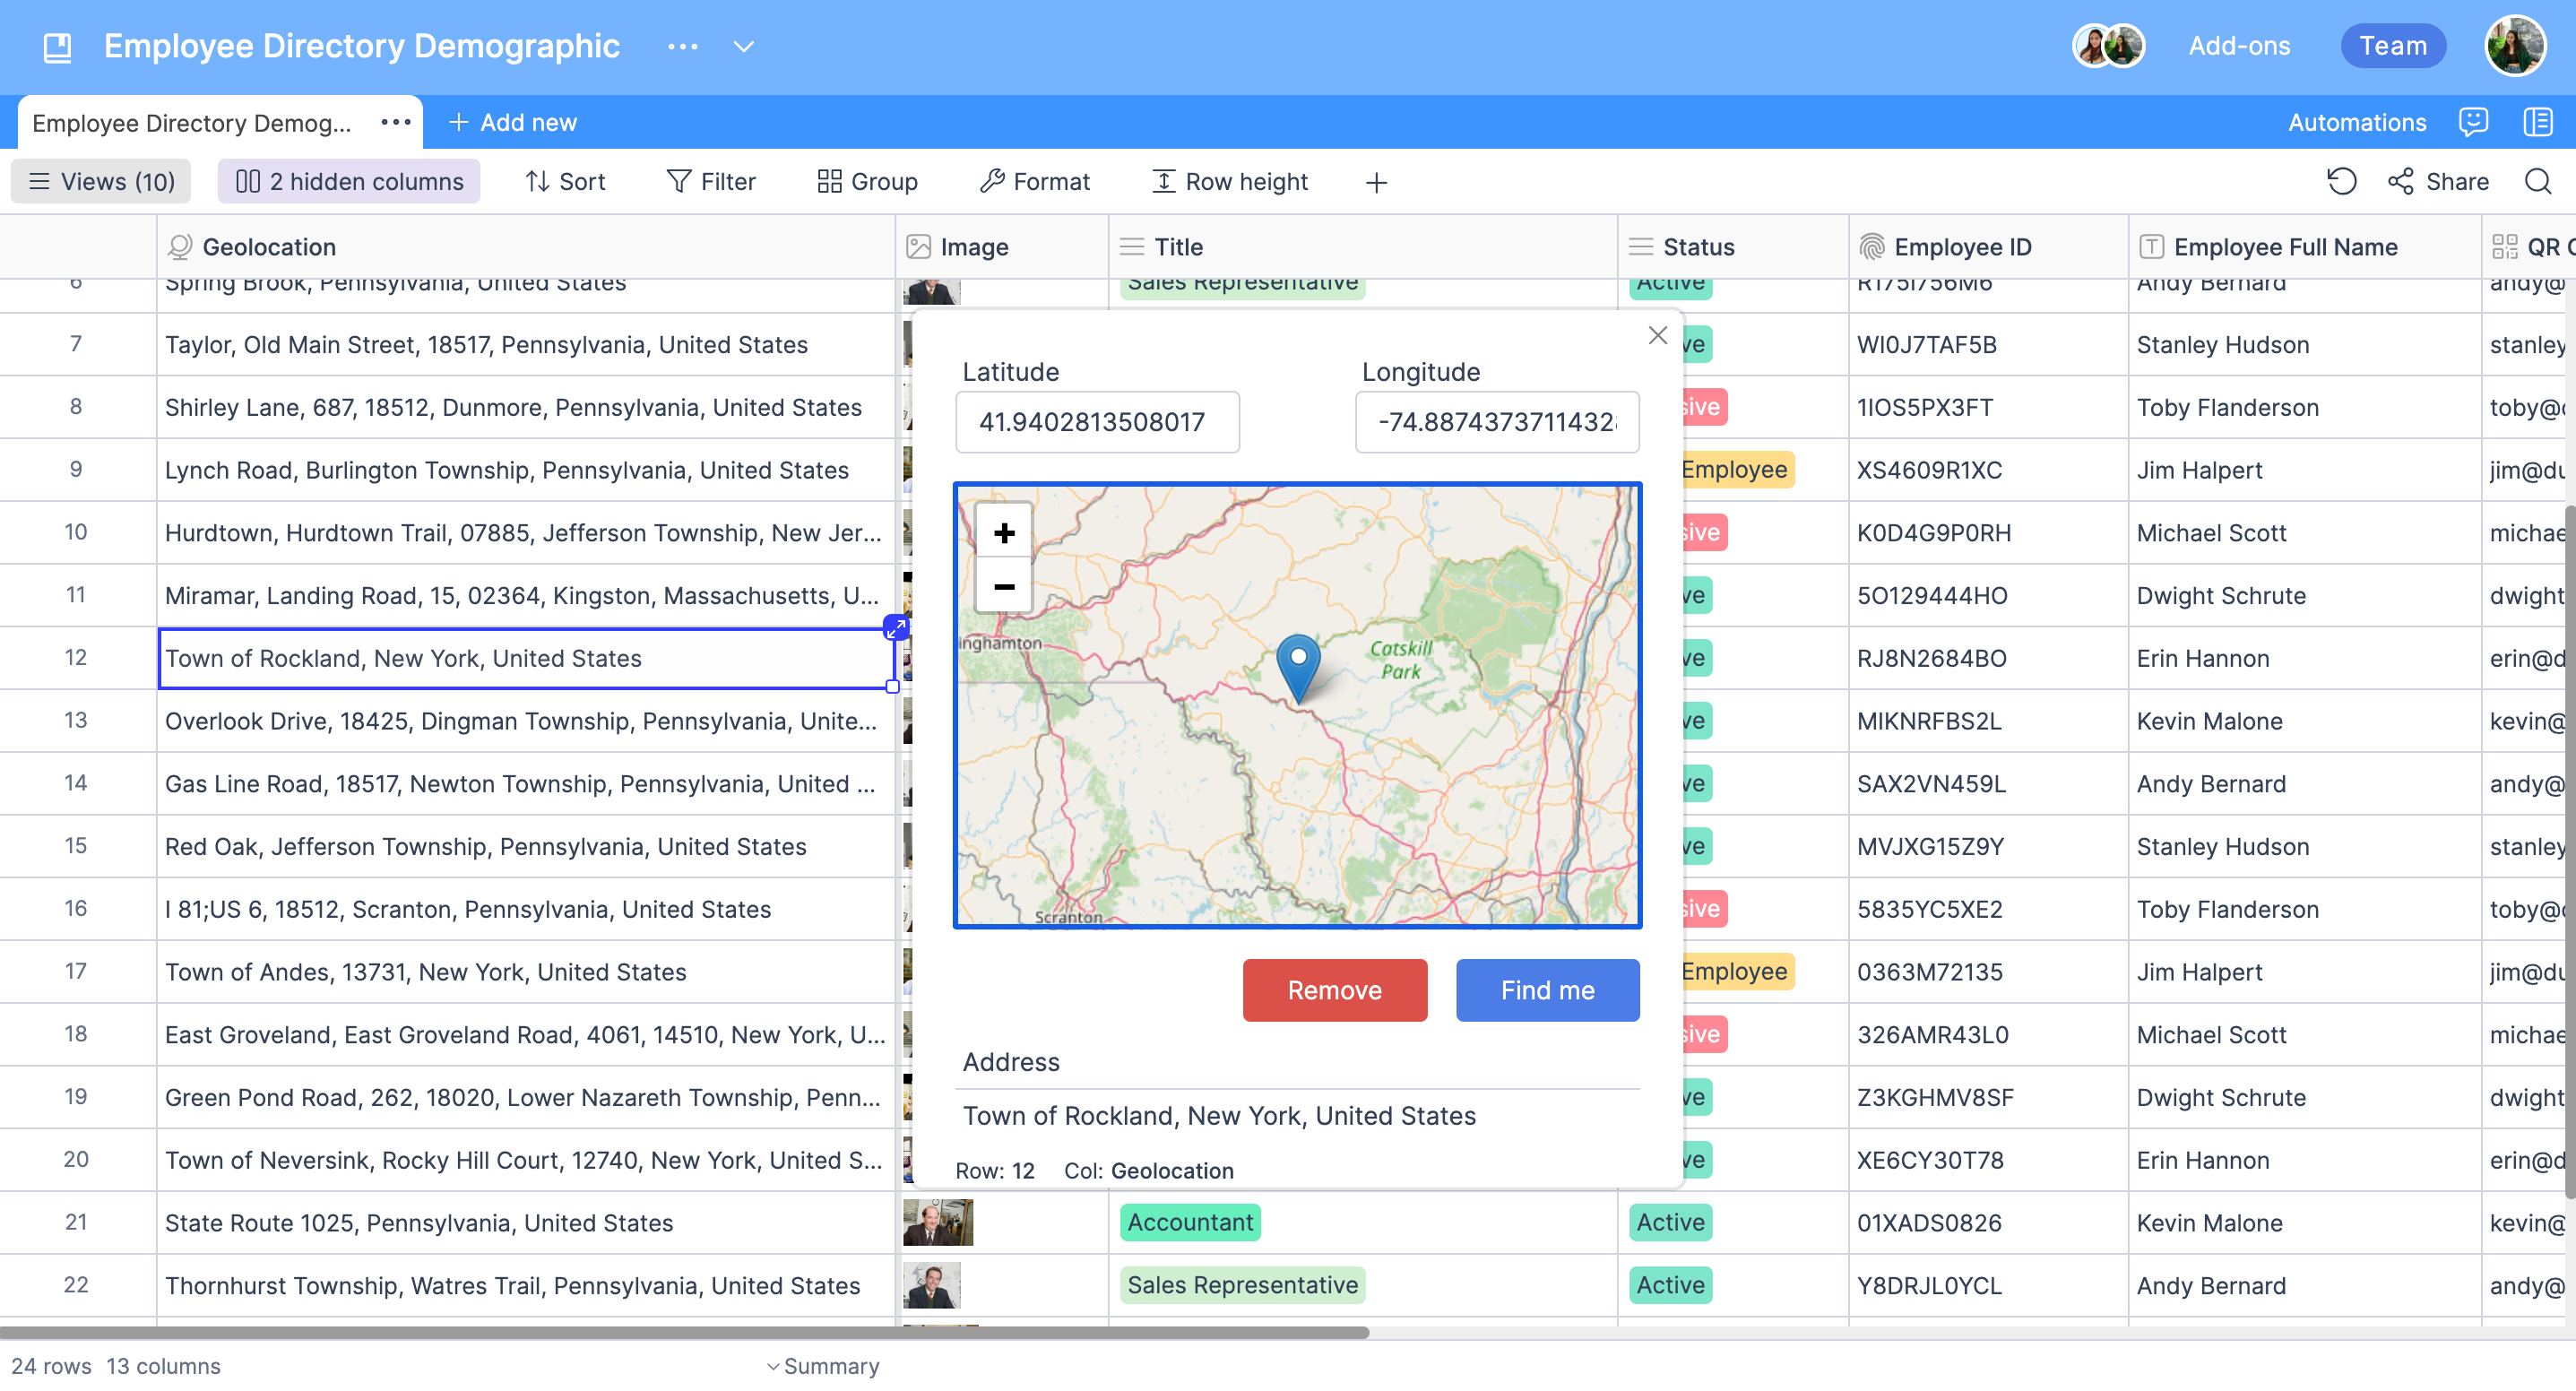
Task: Open the Automations menu
Action: click(2357, 122)
